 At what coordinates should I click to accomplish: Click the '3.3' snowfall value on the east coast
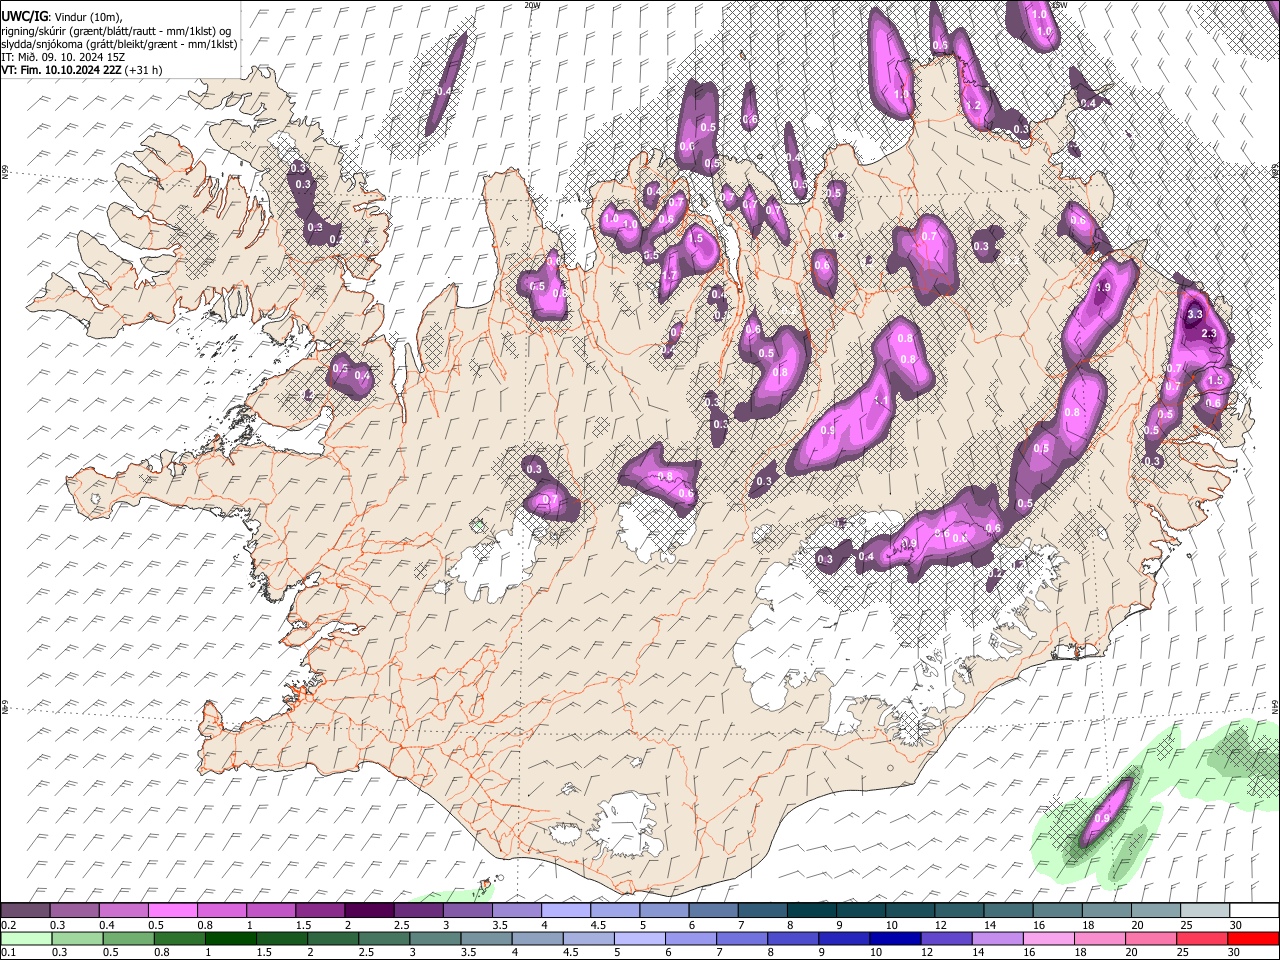point(1194,314)
